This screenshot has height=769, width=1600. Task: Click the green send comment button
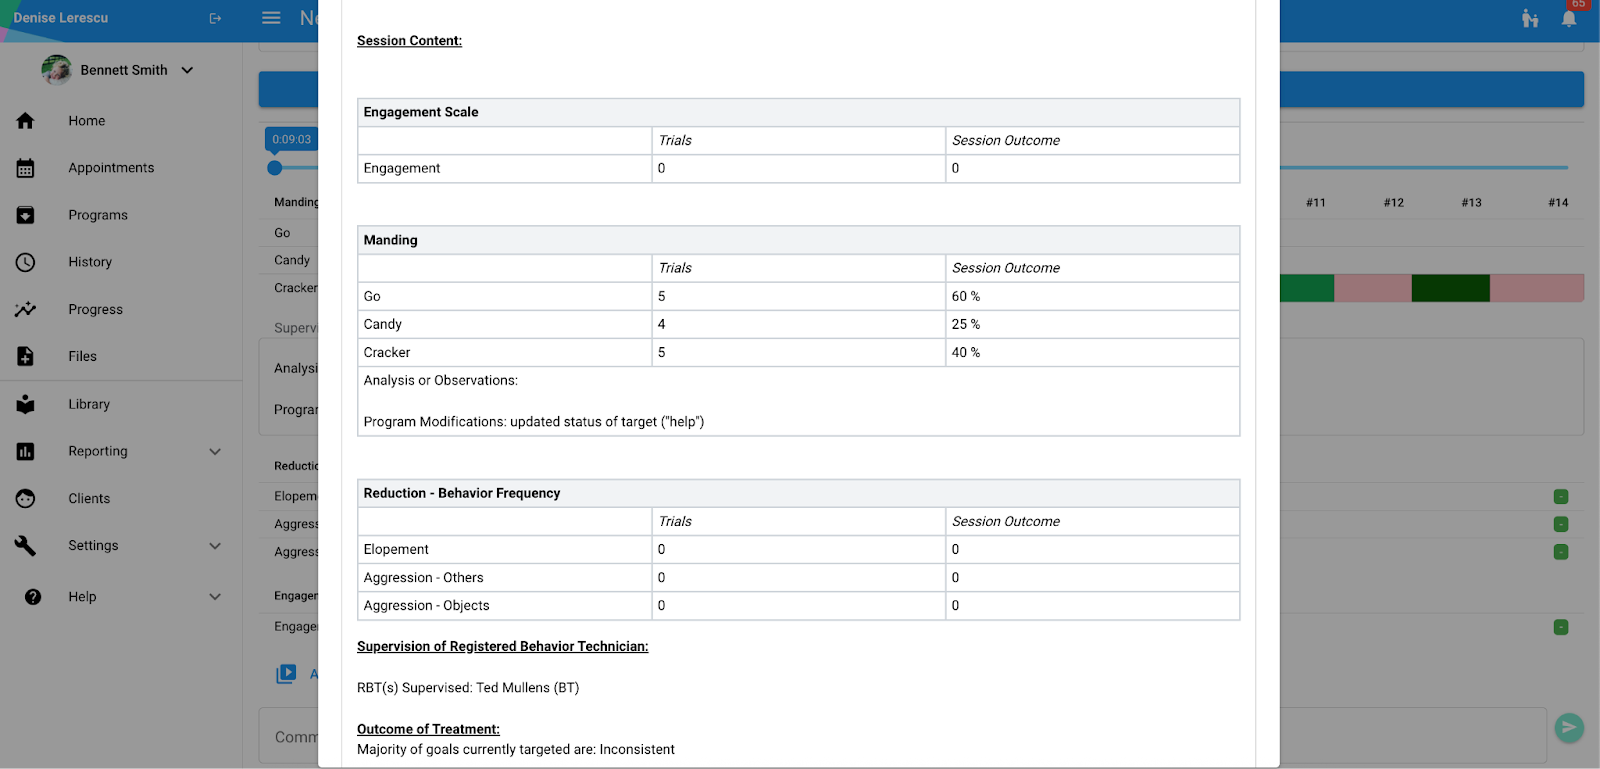[x=1568, y=728]
